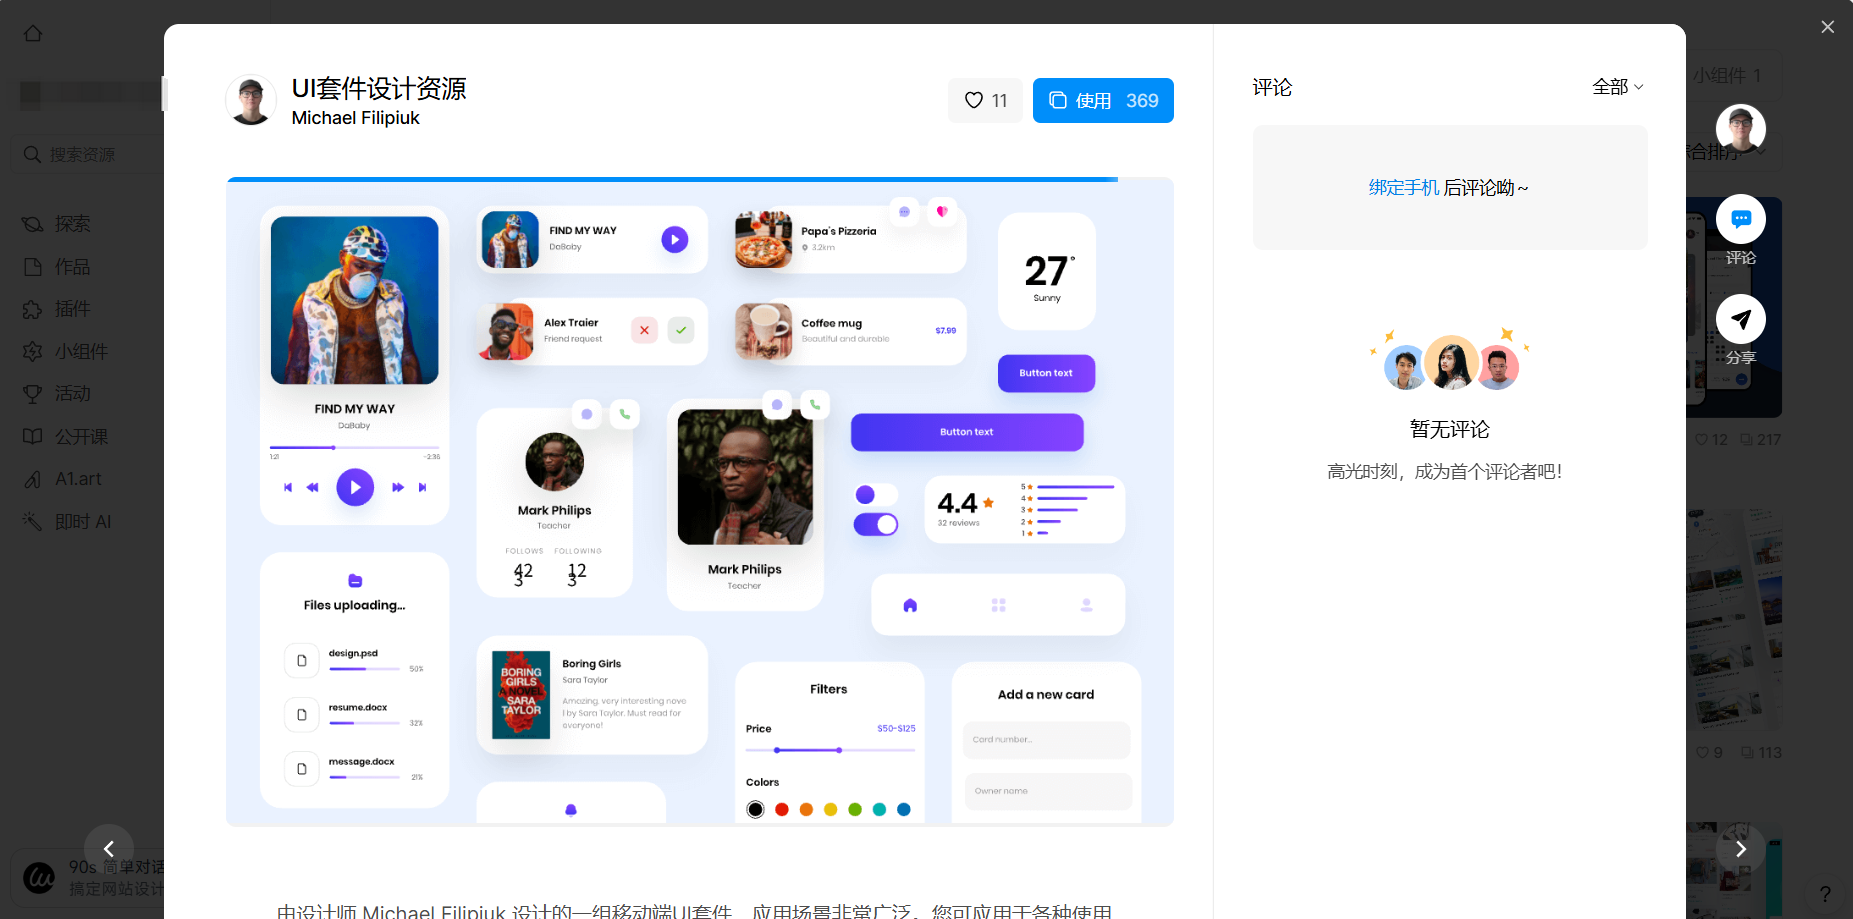This screenshot has width=1853, height=919.
Task: Open Michael Filipiuk's author avatar
Action: pos(251,100)
